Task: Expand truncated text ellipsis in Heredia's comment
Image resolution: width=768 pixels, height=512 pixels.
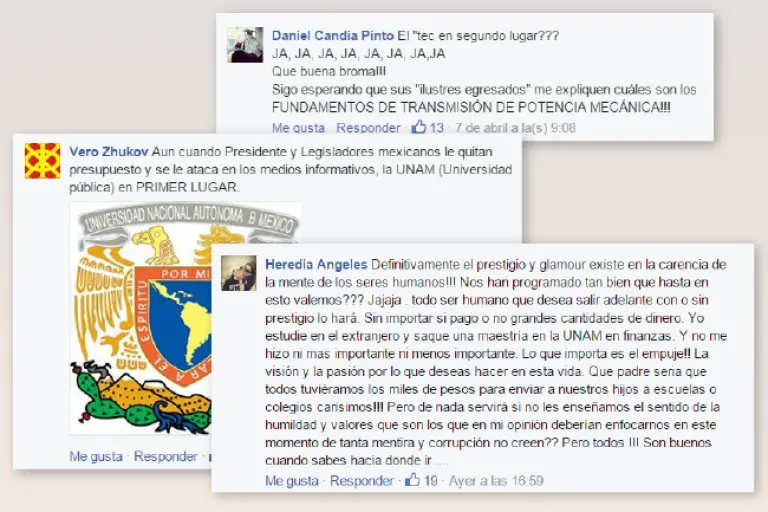Action: coord(441,463)
